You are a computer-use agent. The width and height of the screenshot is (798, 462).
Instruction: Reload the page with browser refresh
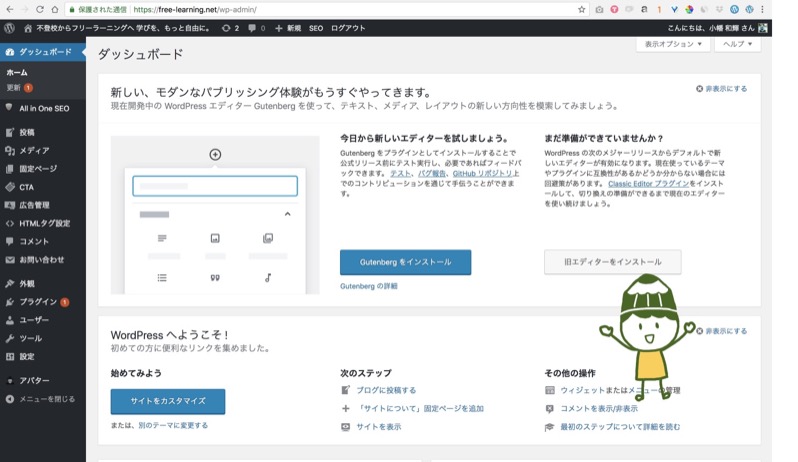(x=39, y=10)
